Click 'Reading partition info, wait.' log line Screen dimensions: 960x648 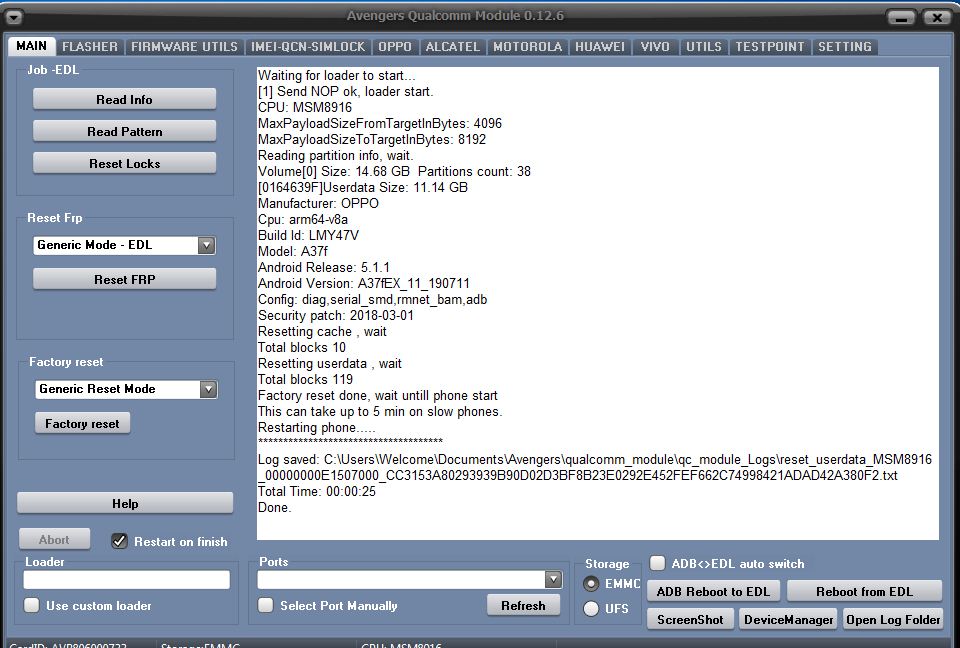[x=336, y=155]
